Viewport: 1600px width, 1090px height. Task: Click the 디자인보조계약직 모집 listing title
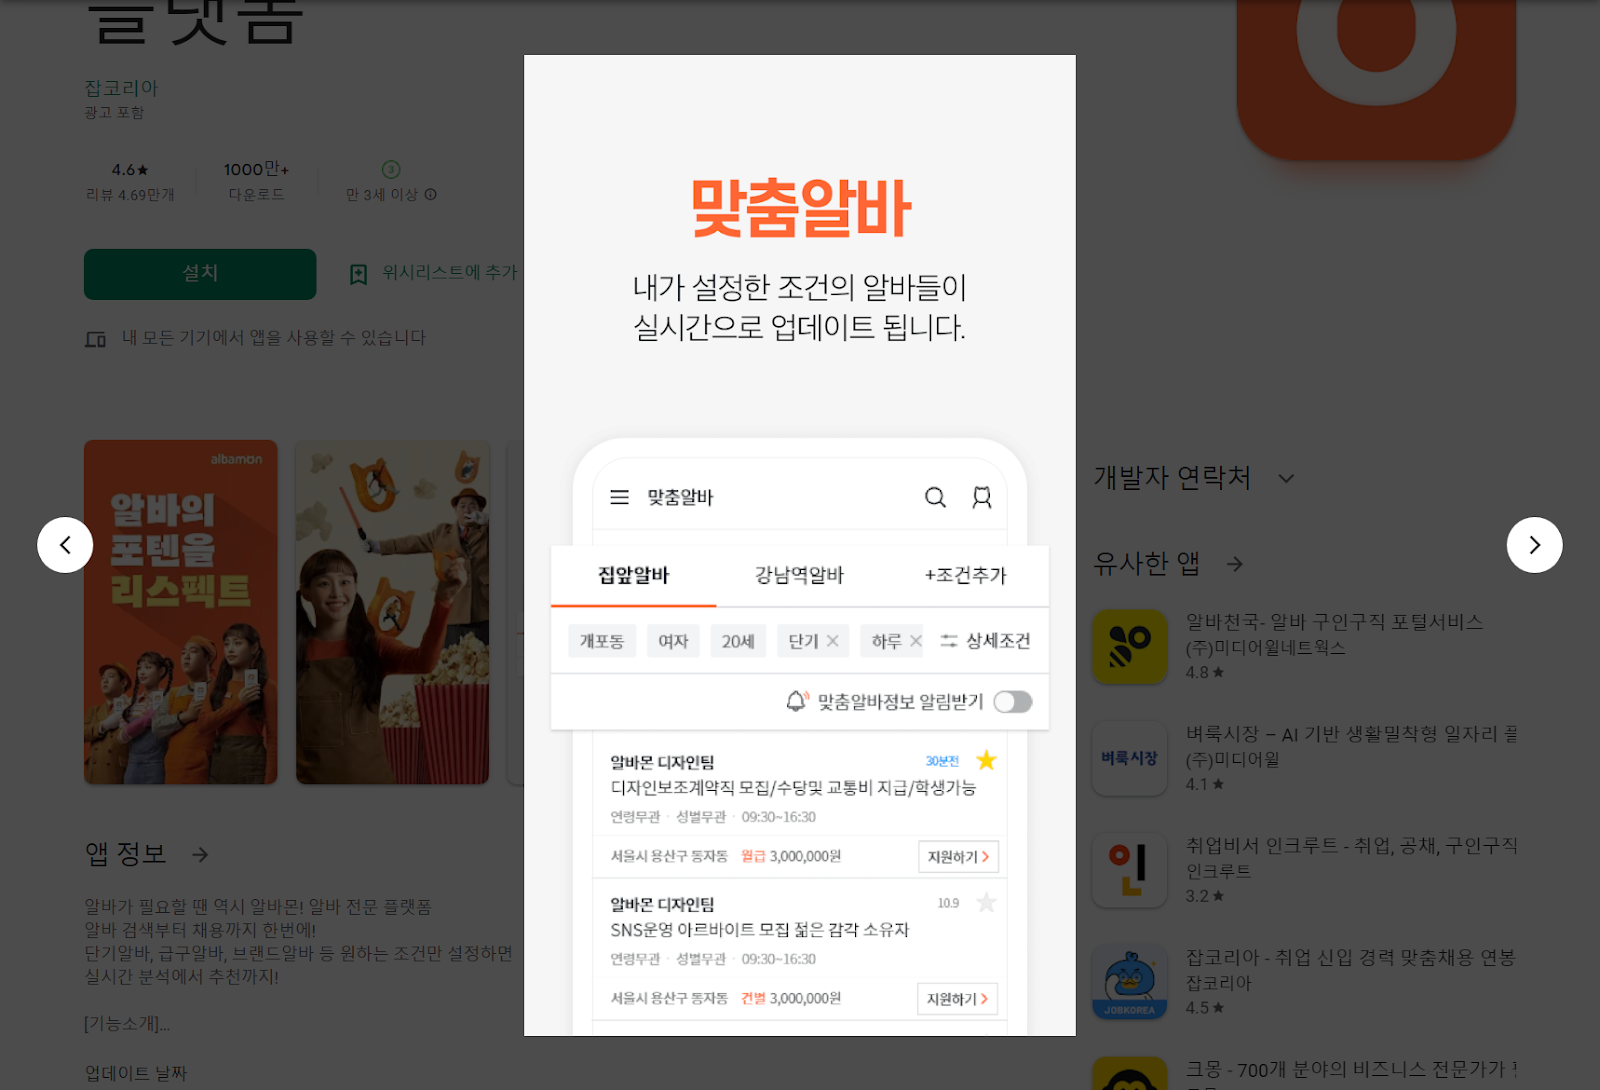(x=793, y=788)
